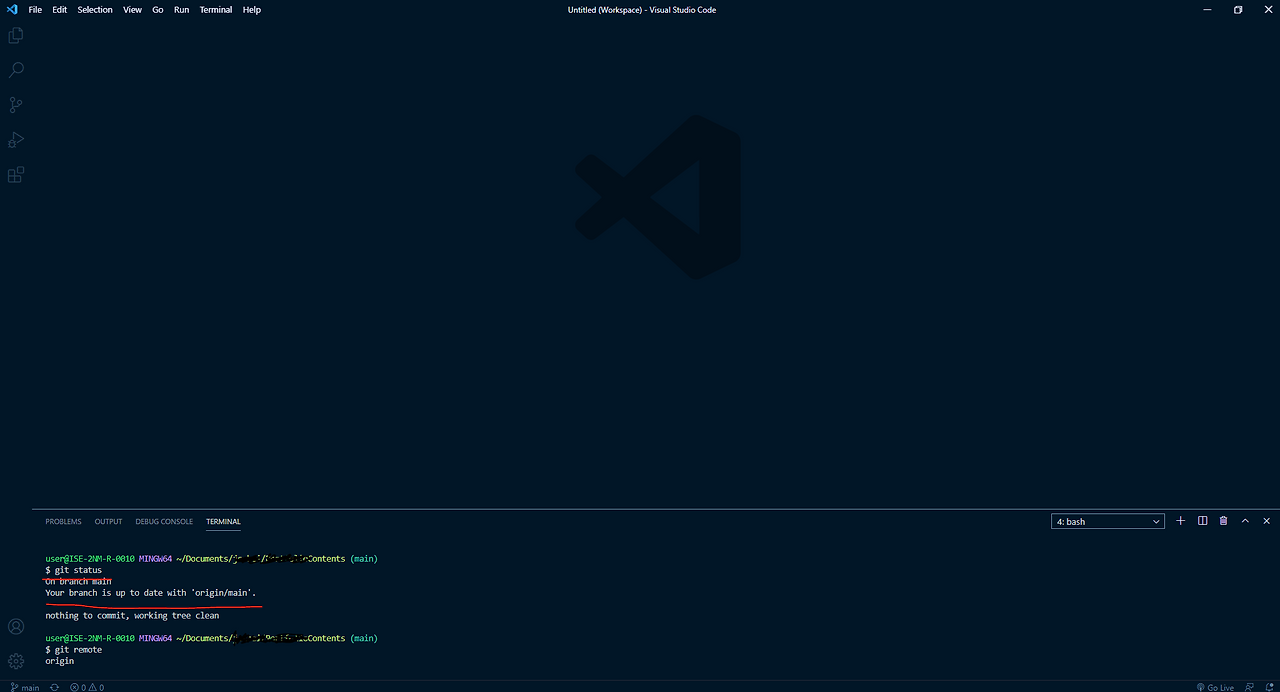Maximize the panel with the chevron toggle

[1245, 520]
